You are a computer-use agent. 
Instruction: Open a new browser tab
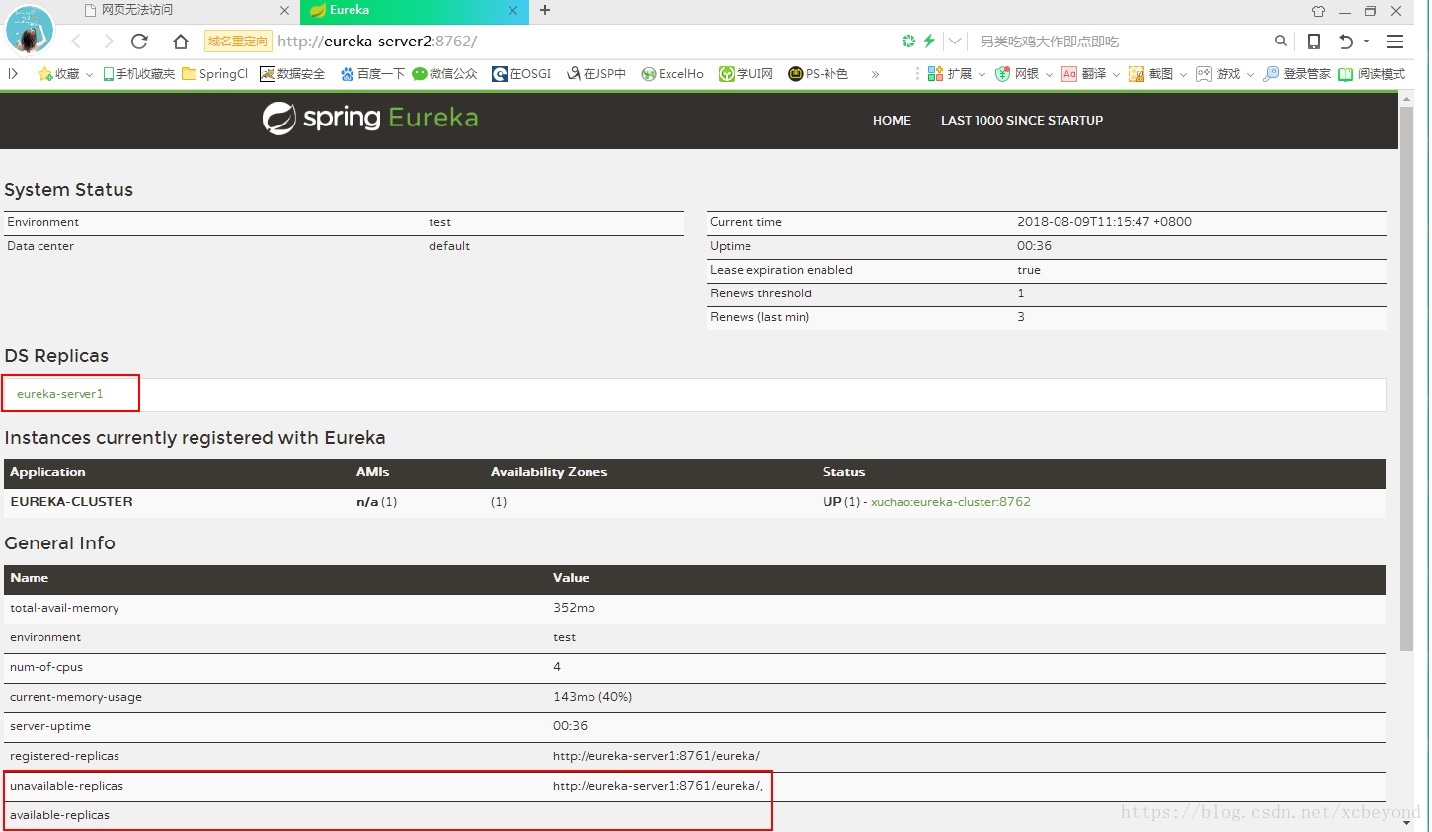(545, 11)
